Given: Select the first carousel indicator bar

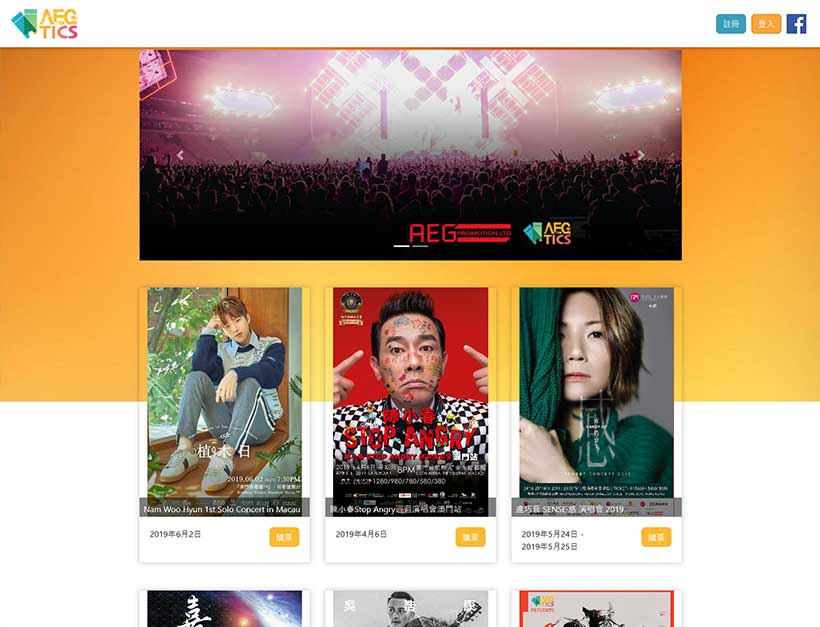Looking at the screenshot, I should click(x=402, y=246).
